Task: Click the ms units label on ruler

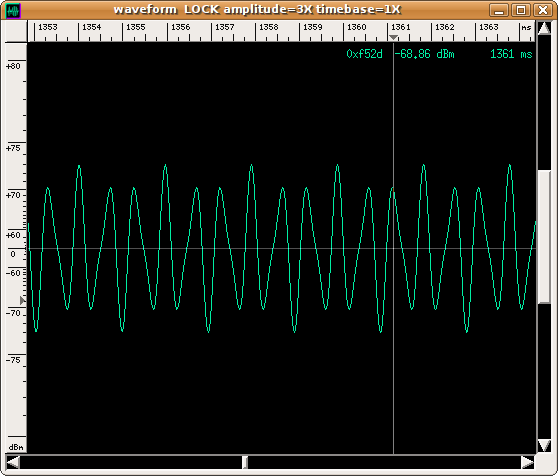Action: coord(526,27)
